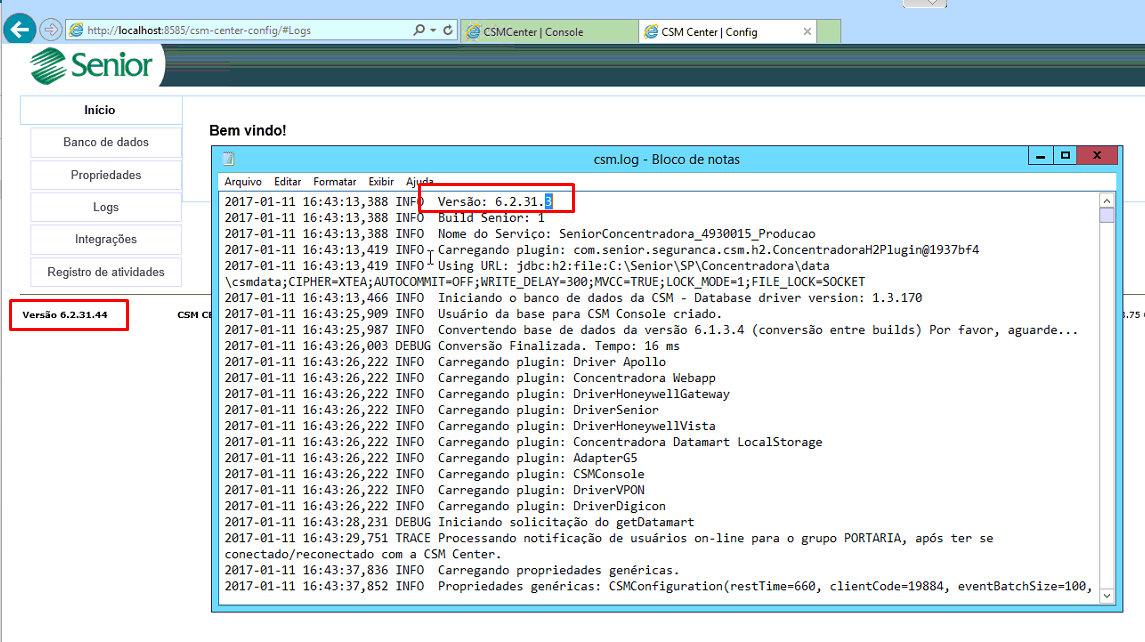
Task: Click the search magnifier icon in address bar
Action: tap(418, 30)
